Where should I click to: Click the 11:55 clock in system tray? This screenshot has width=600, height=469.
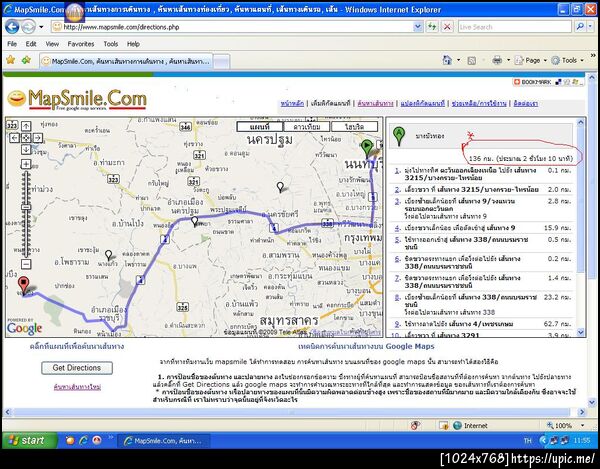(582, 441)
